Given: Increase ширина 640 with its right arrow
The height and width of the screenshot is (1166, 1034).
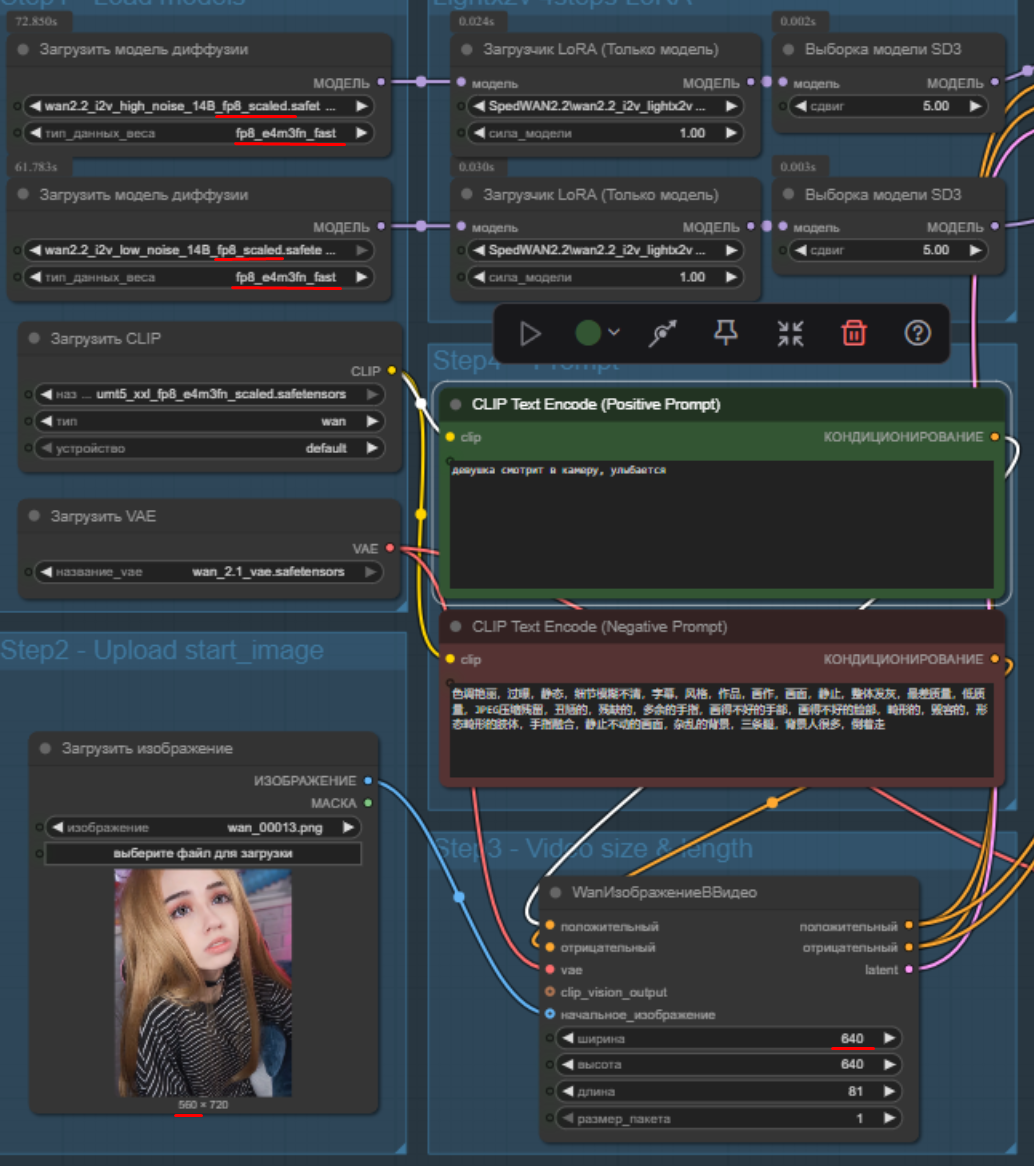Looking at the screenshot, I should pos(889,1038).
